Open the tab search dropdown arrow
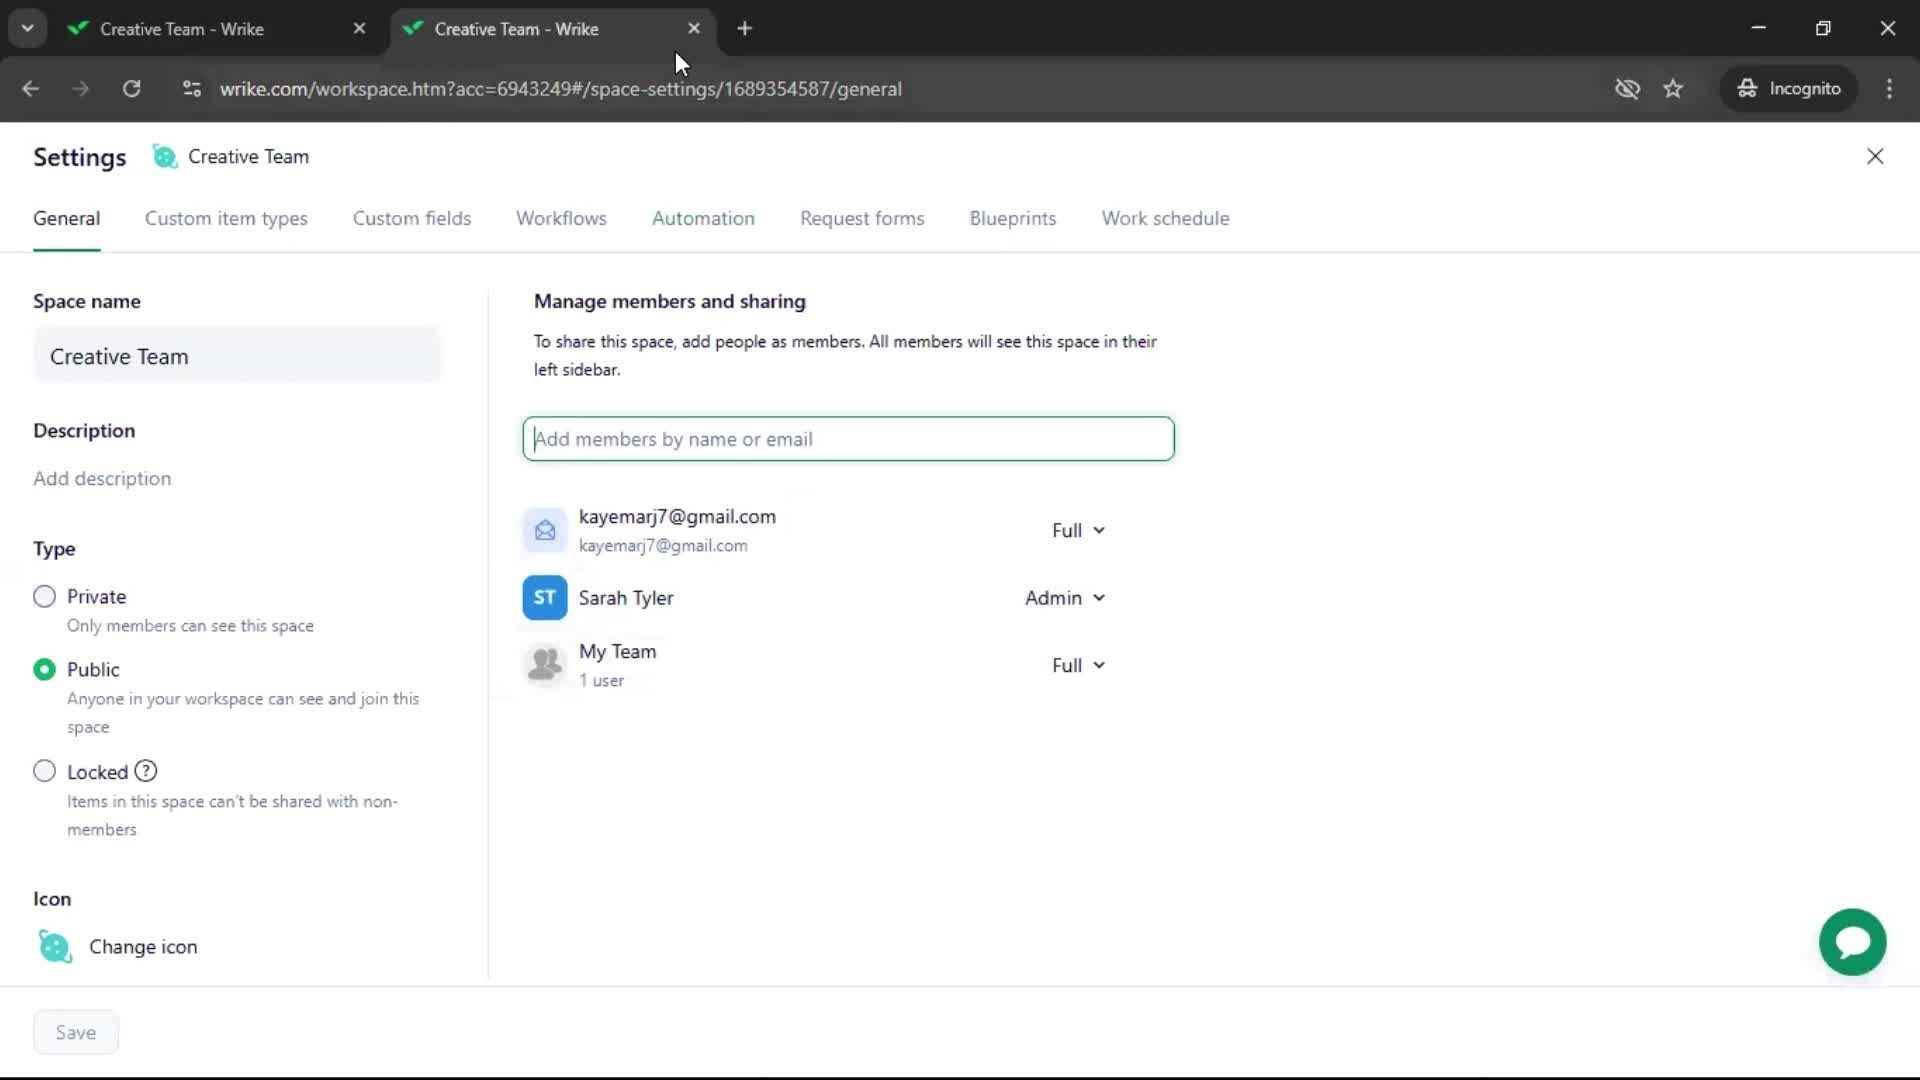Screen dimensions: 1920x1080 point(27,29)
